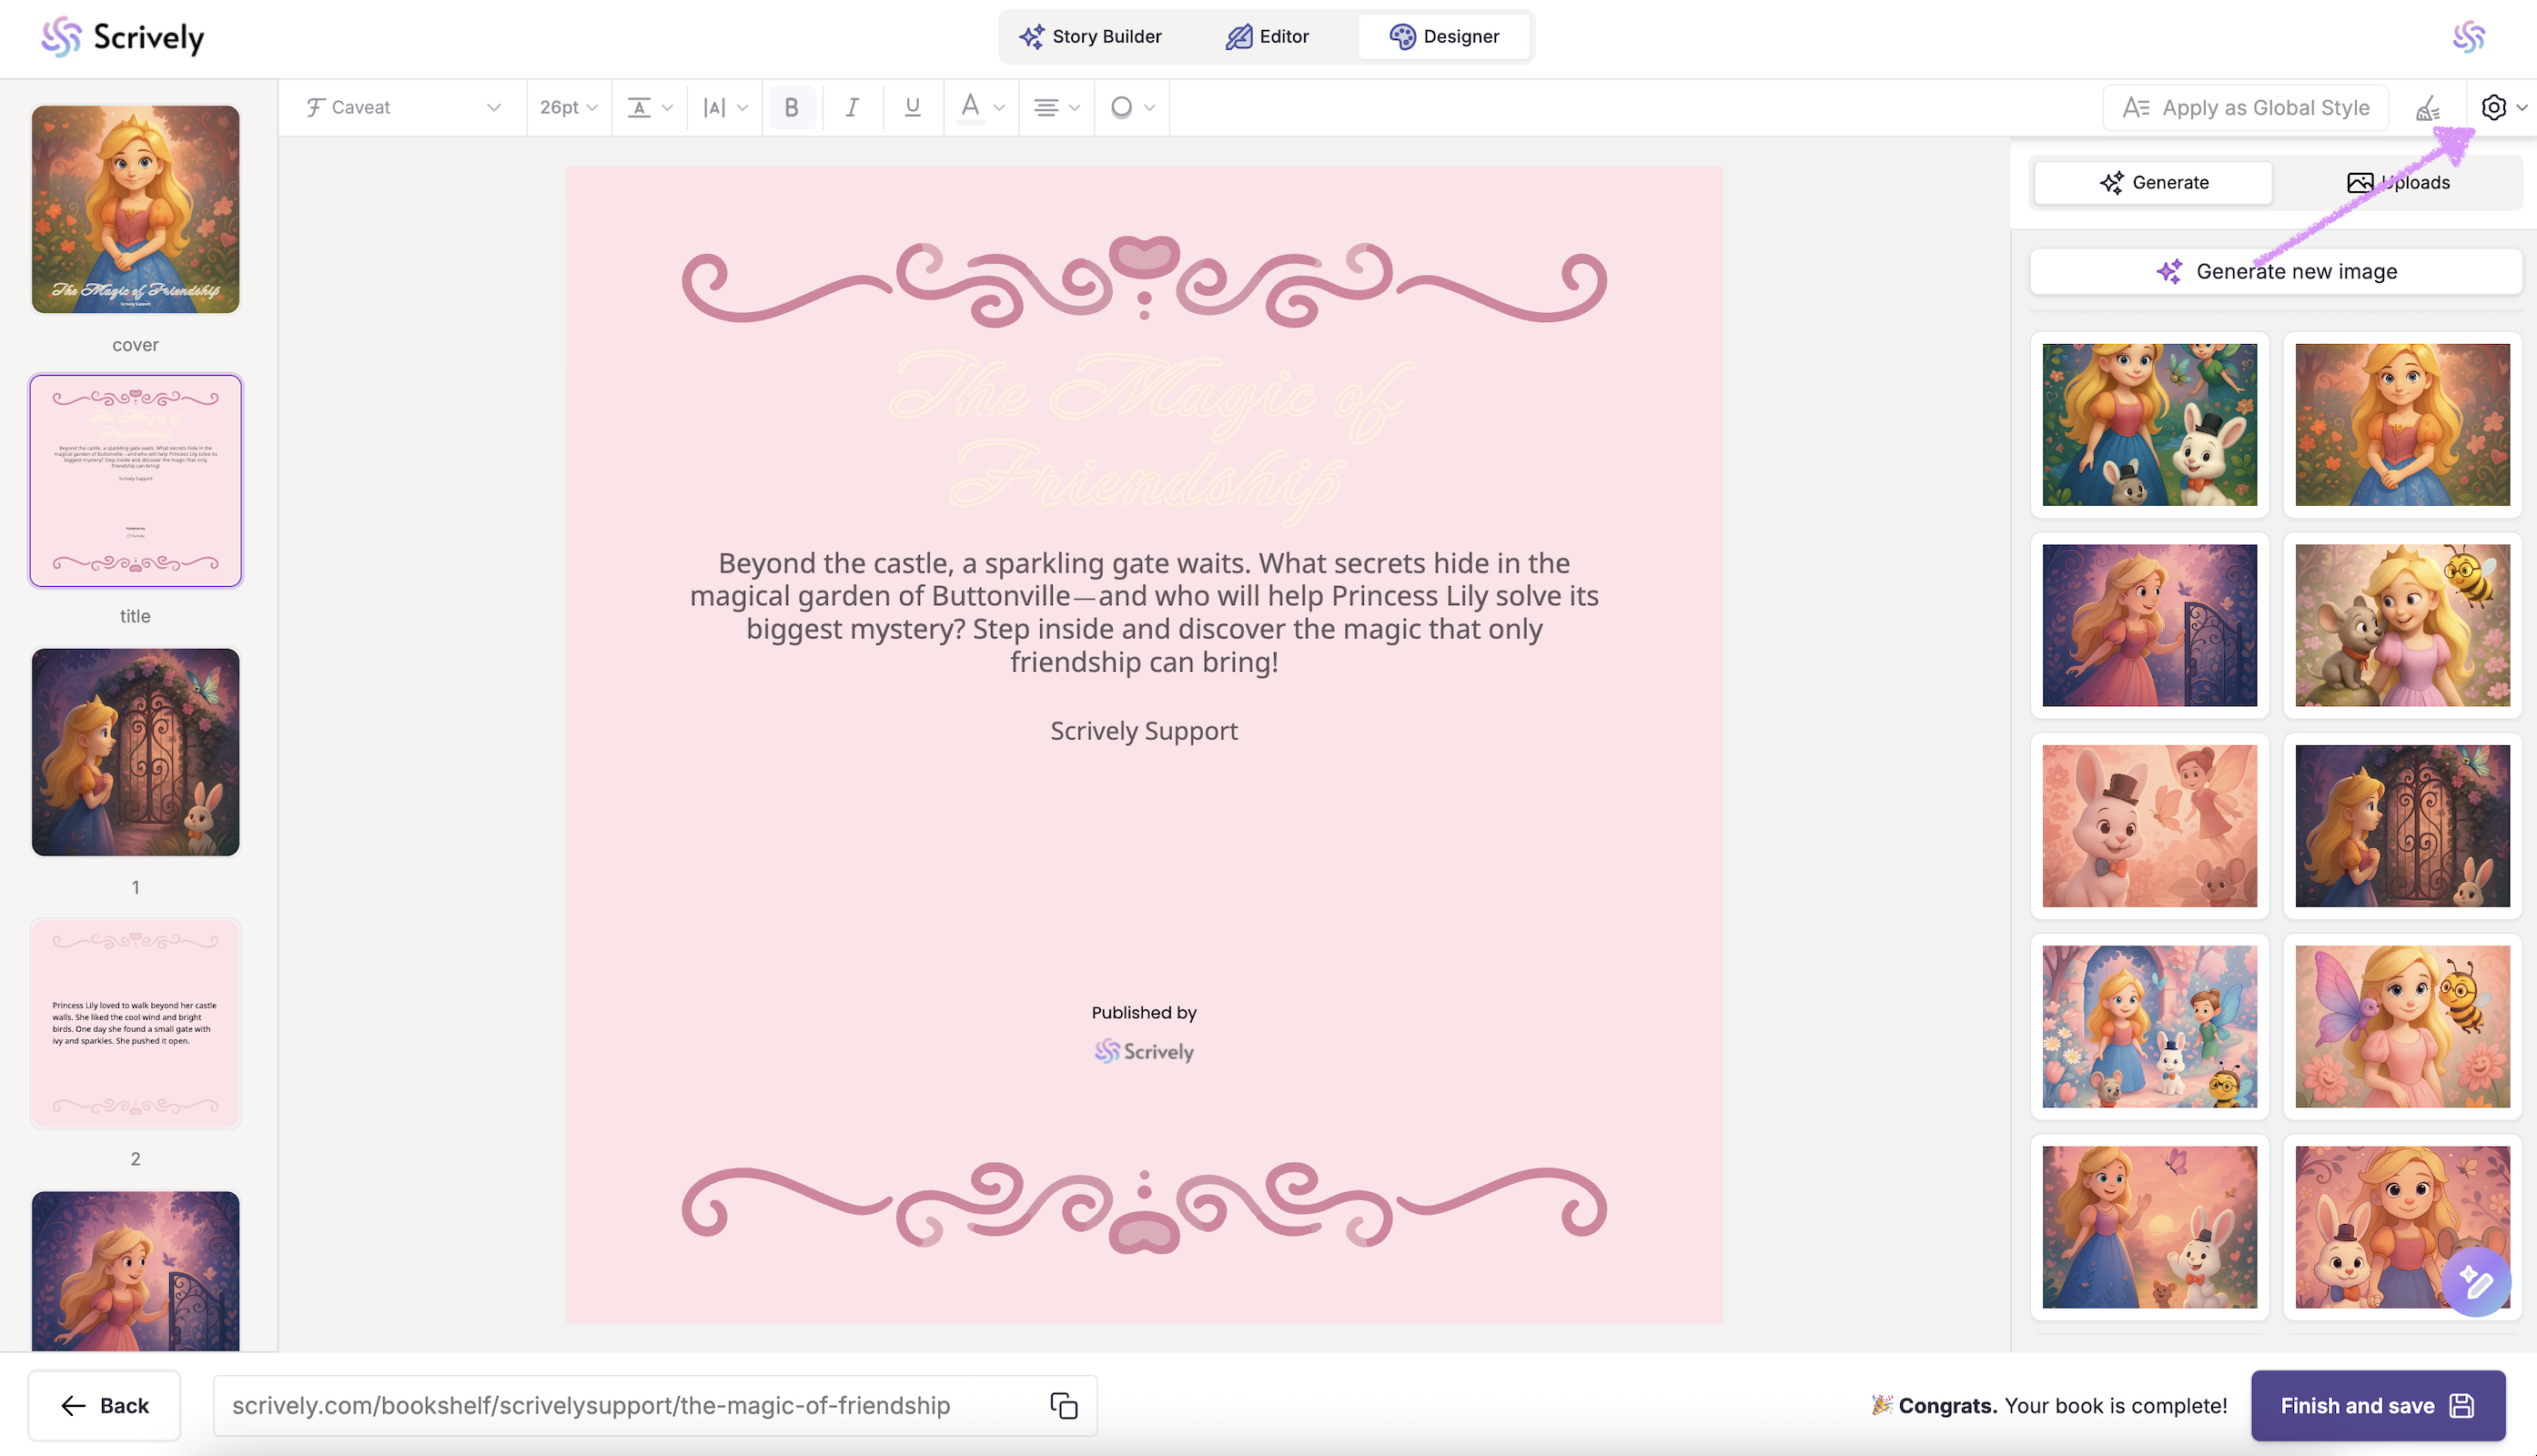Open the letter spacing control
The height and width of the screenshot is (1456, 2537).
click(x=725, y=107)
